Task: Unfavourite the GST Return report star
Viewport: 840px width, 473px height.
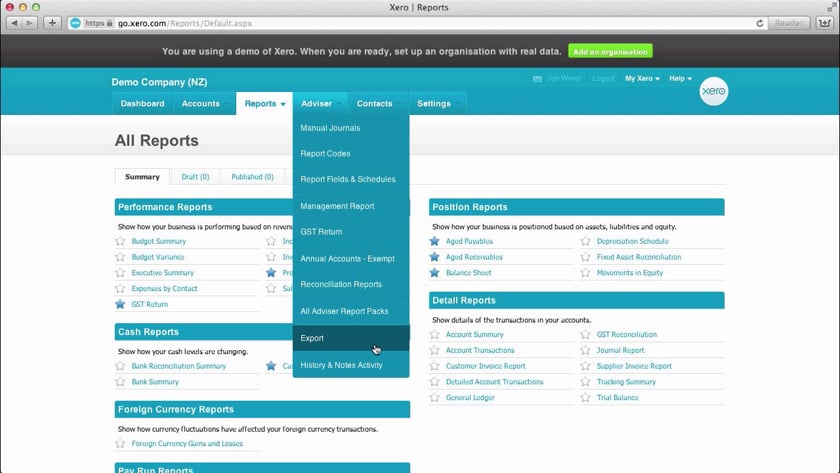Action: coord(120,304)
